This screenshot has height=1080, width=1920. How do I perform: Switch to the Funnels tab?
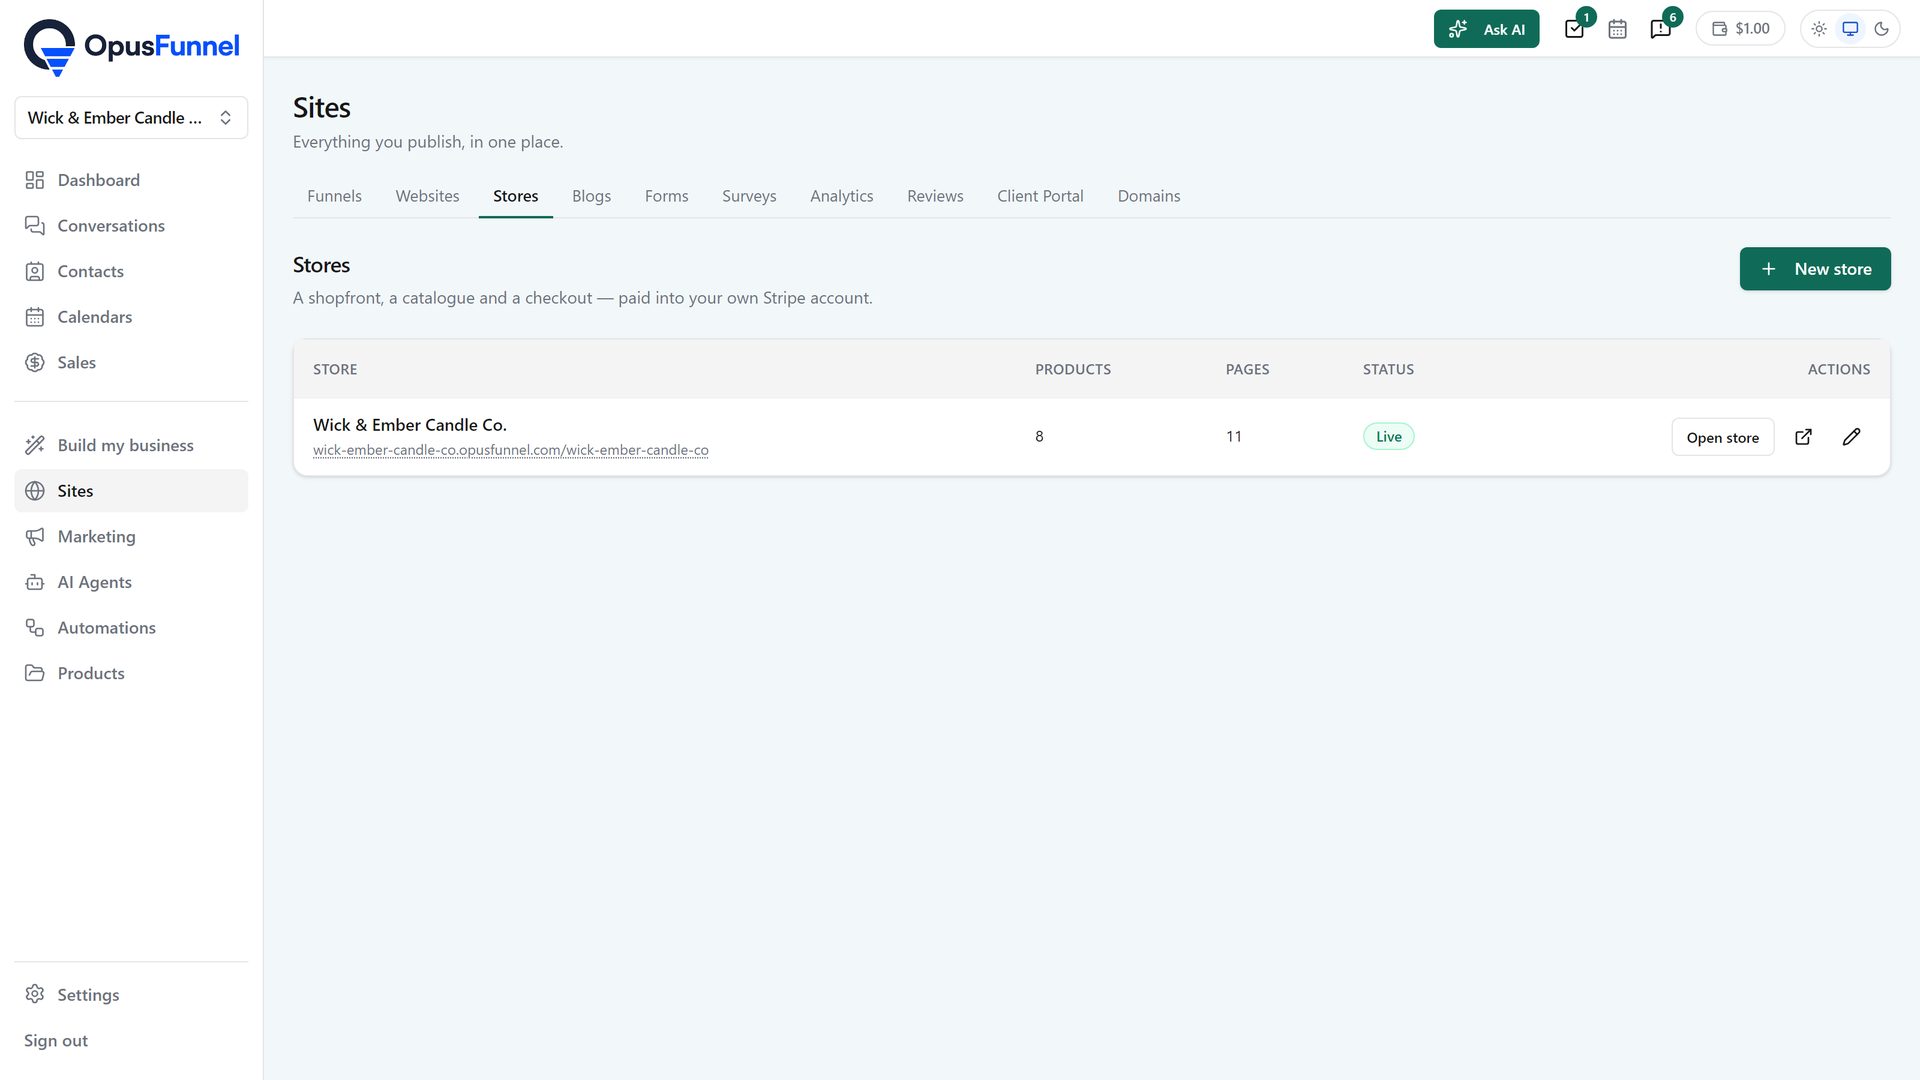coord(334,196)
